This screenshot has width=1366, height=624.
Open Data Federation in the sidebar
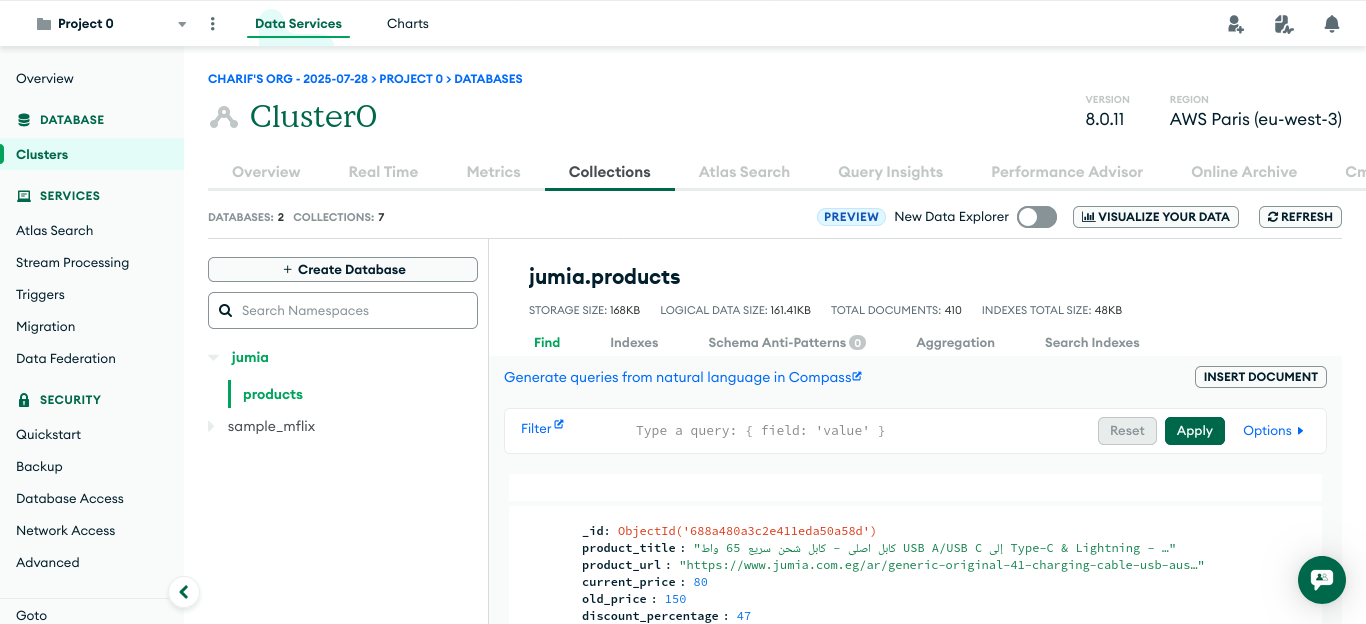(66, 359)
